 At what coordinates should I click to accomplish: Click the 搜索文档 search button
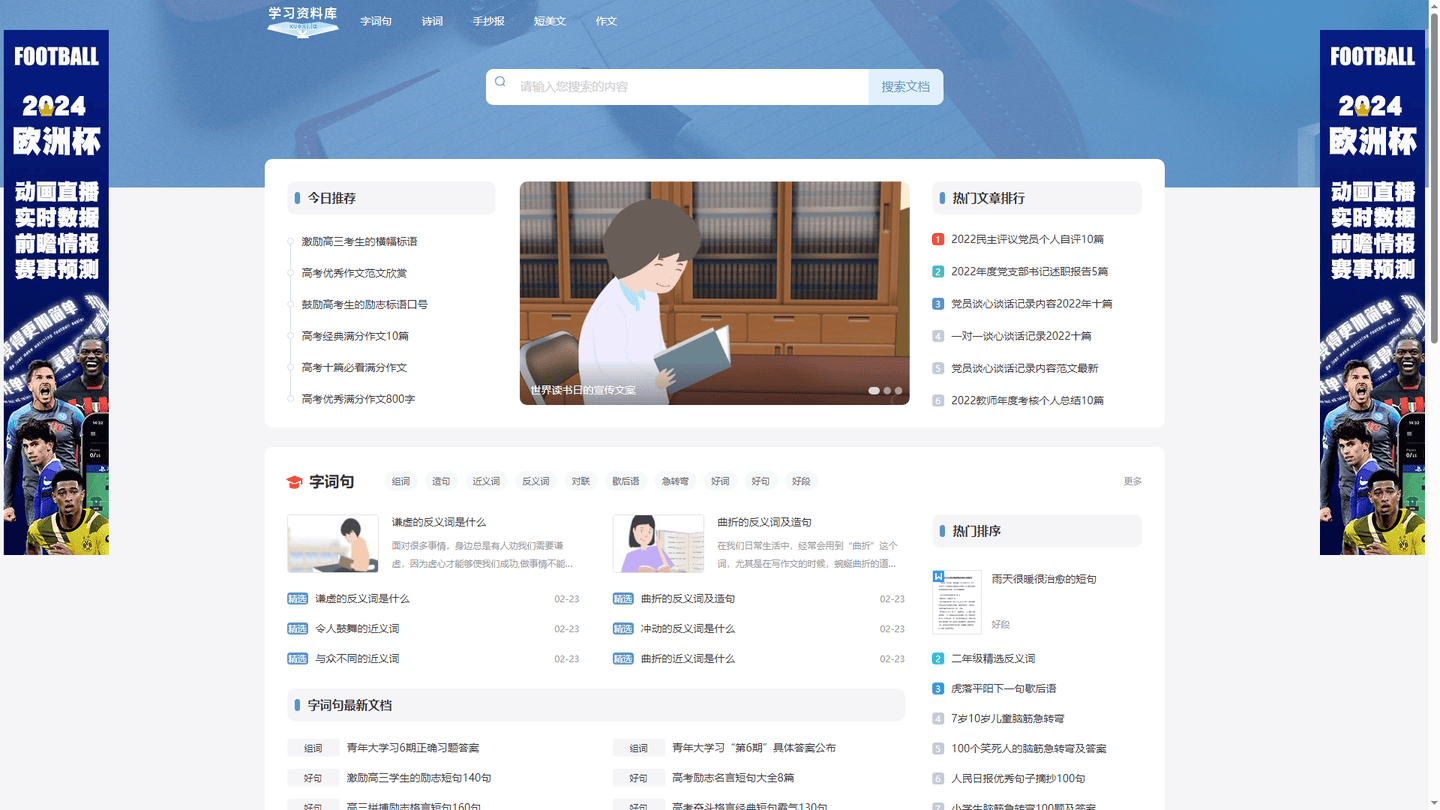pyautogui.click(x=906, y=87)
